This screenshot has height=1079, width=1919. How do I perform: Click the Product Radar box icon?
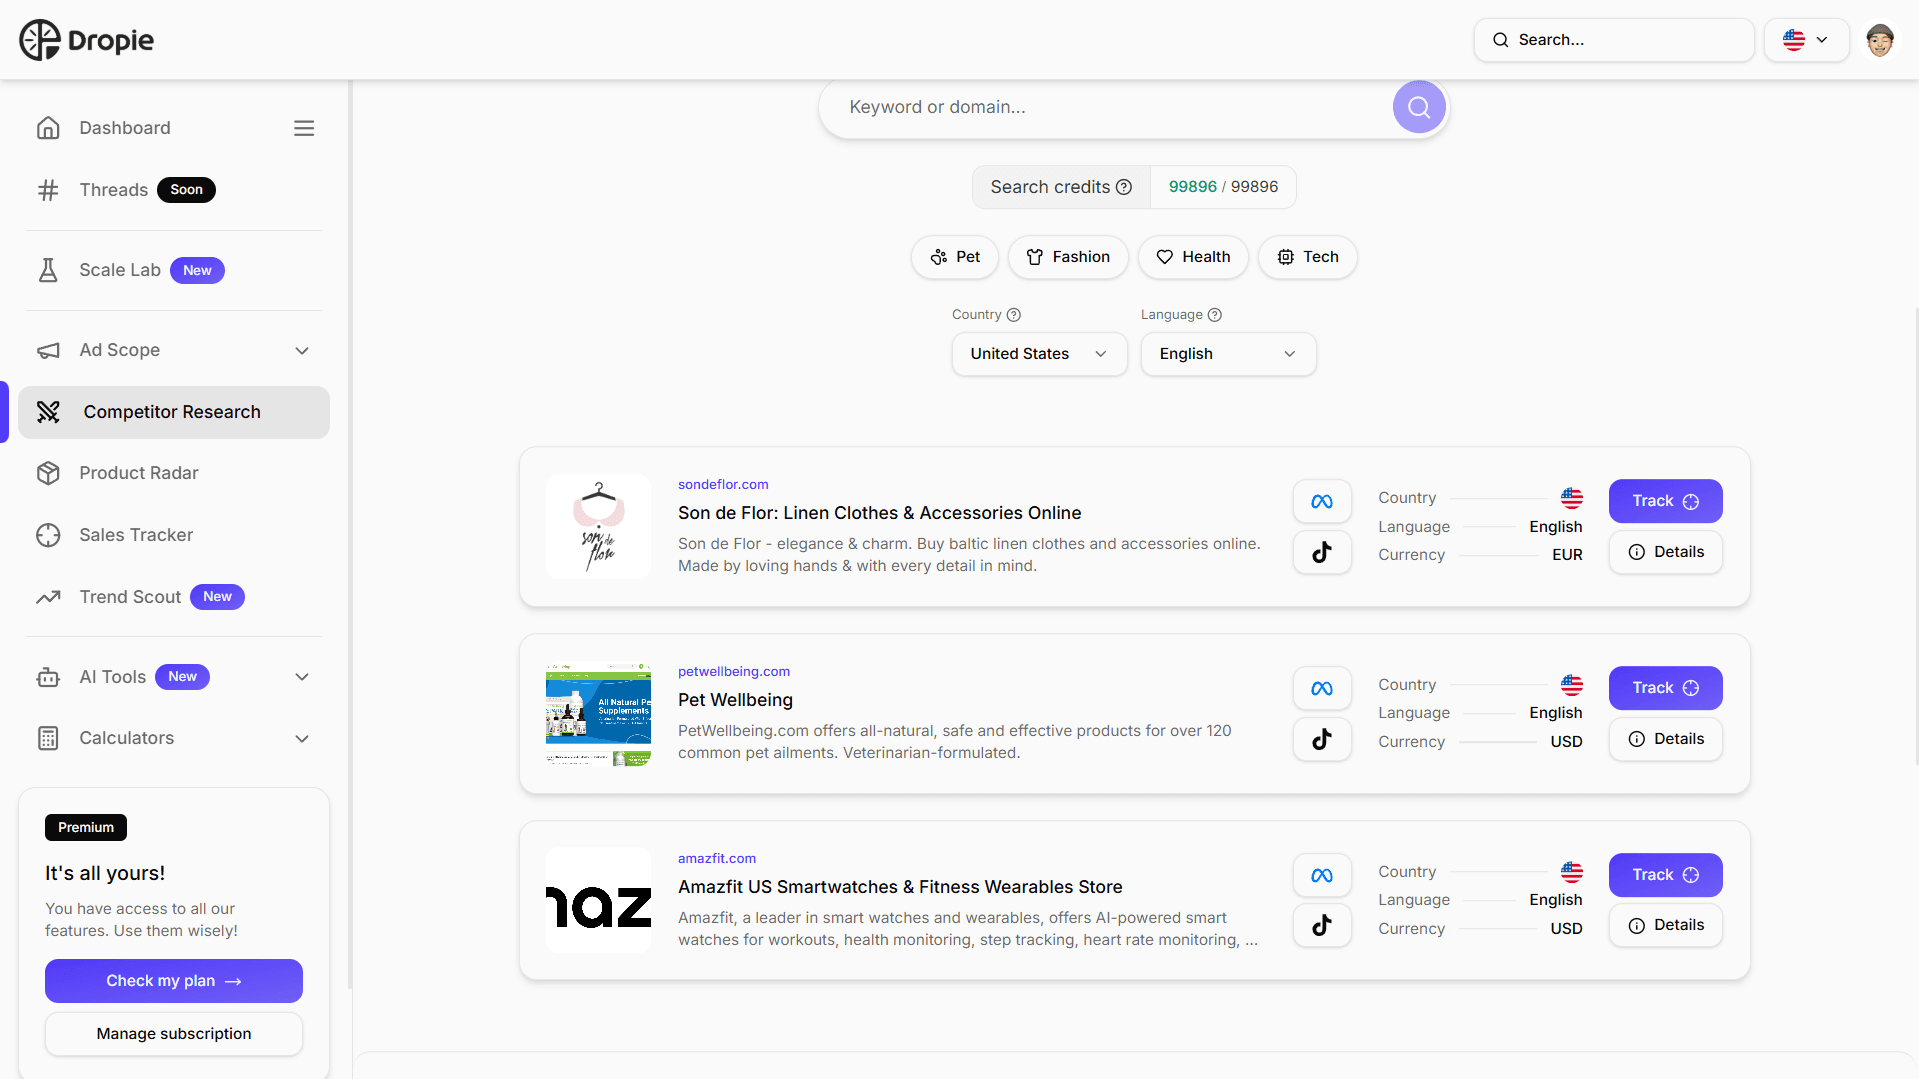48,473
